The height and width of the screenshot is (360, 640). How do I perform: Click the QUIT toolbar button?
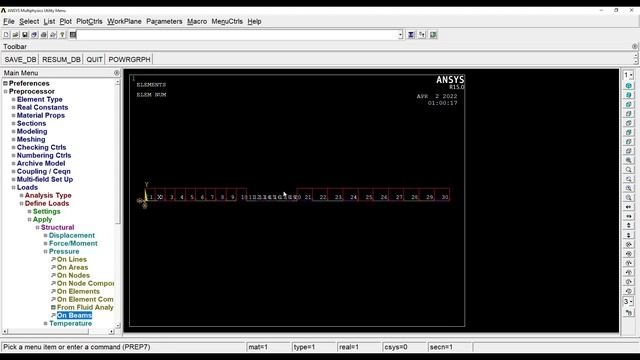click(x=94, y=60)
